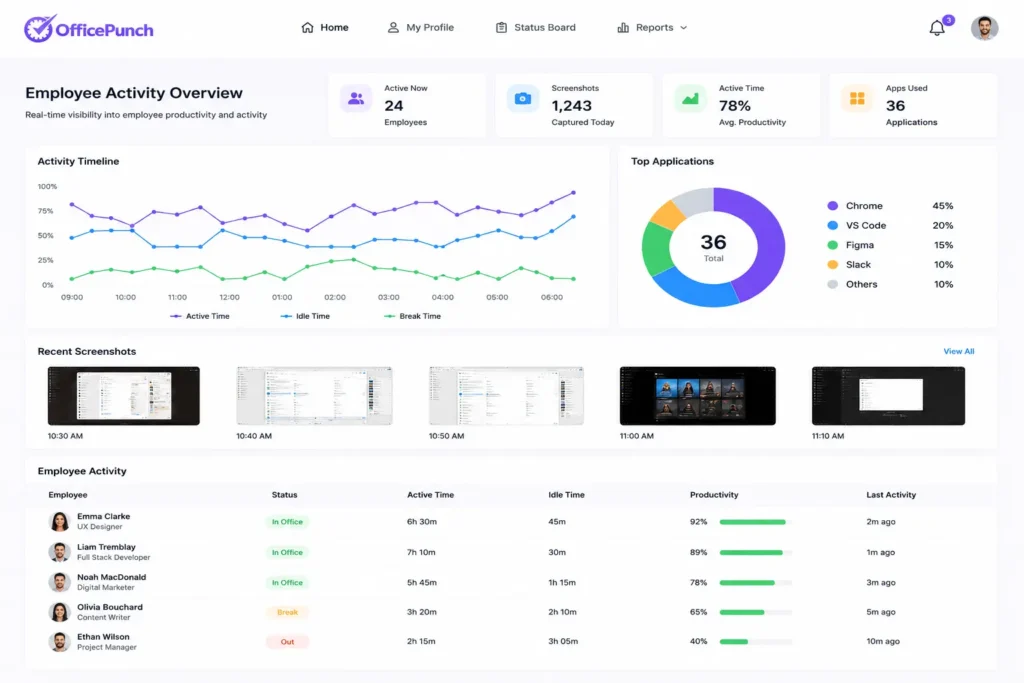Open the user profile avatar
Viewport: 1024px width, 683px height.
pos(984,28)
